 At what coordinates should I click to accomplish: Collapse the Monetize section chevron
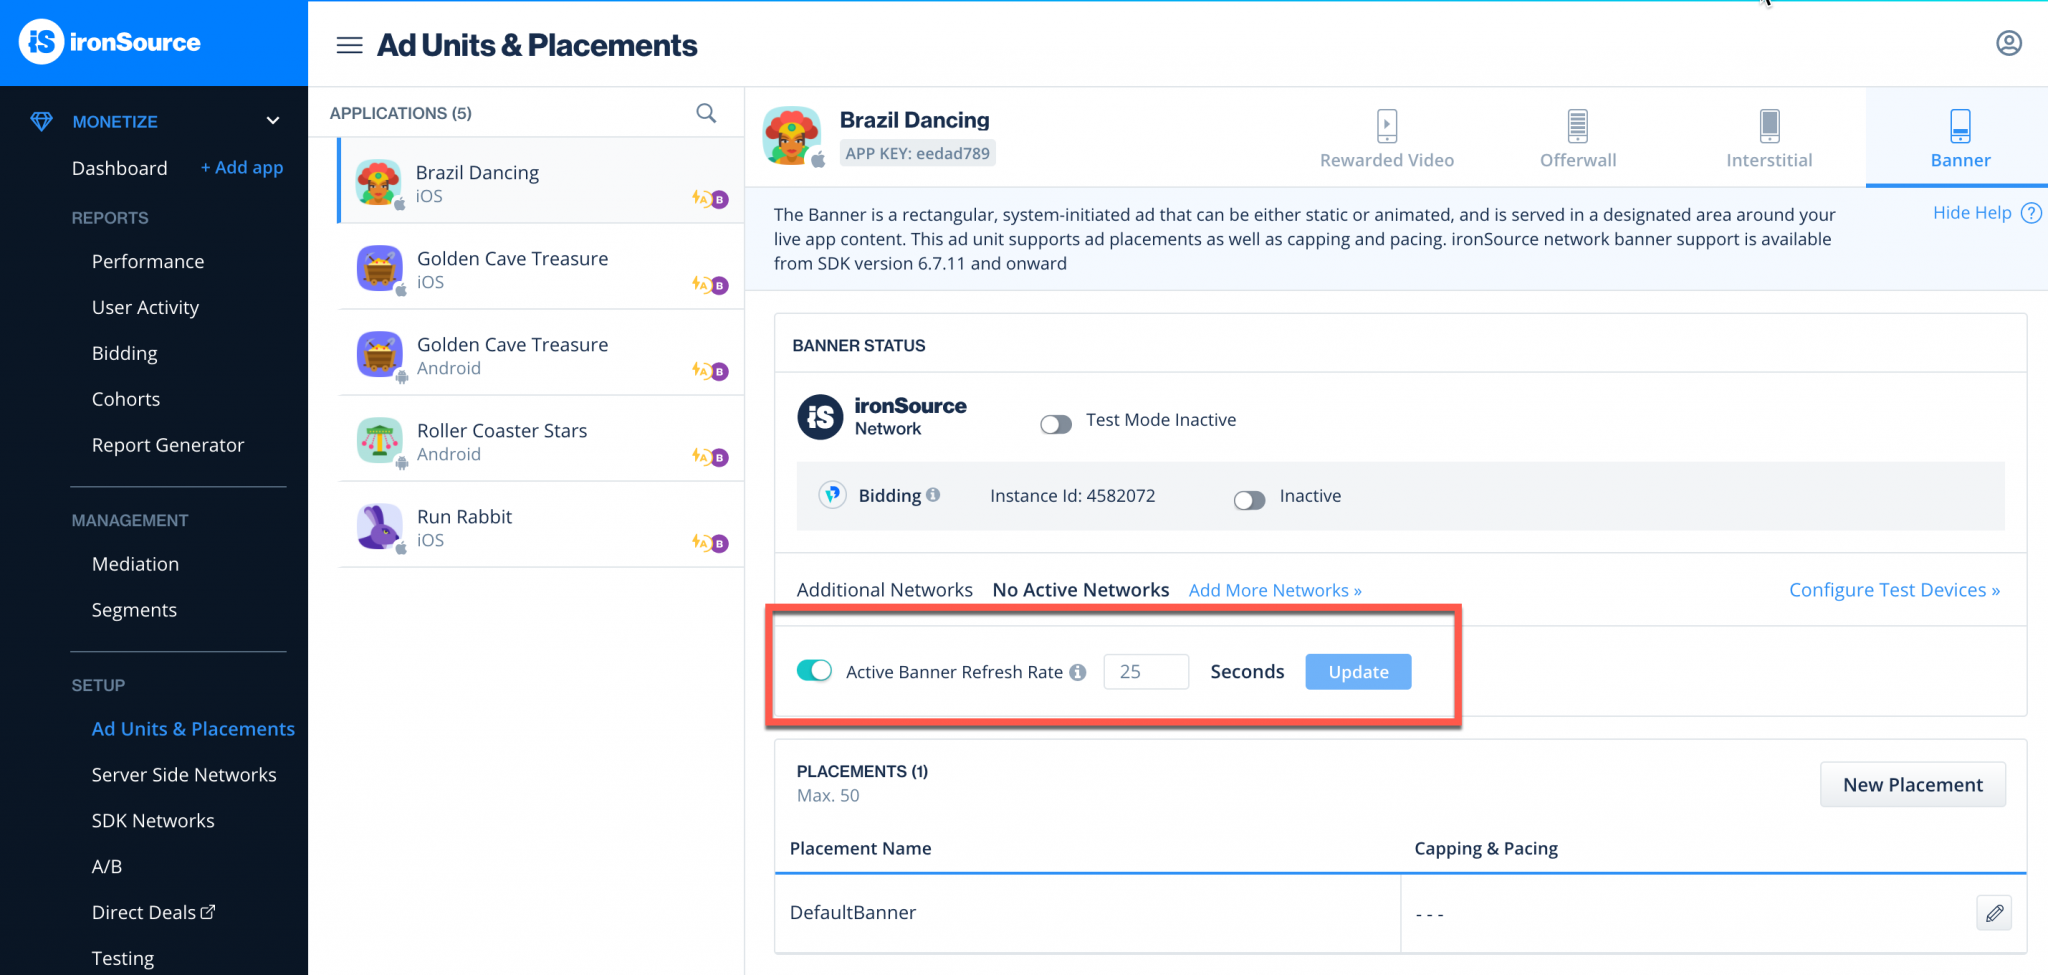[x=273, y=120]
